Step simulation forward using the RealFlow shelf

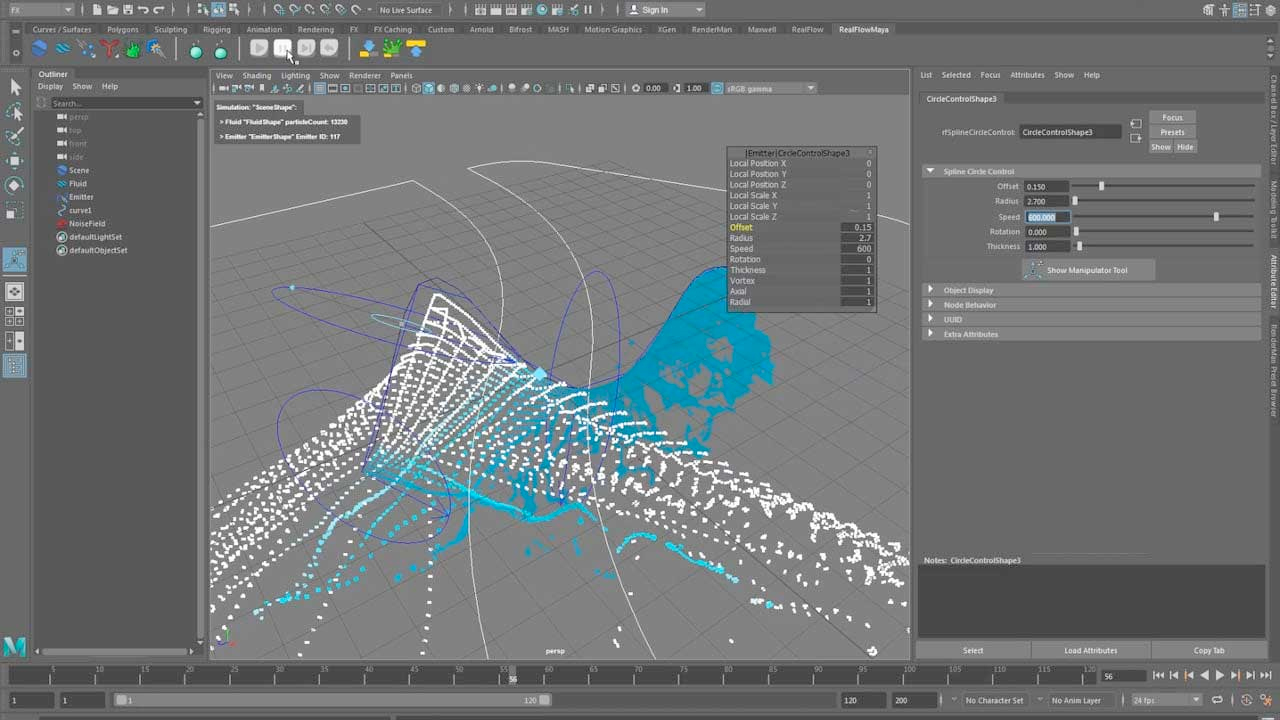point(306,48)
